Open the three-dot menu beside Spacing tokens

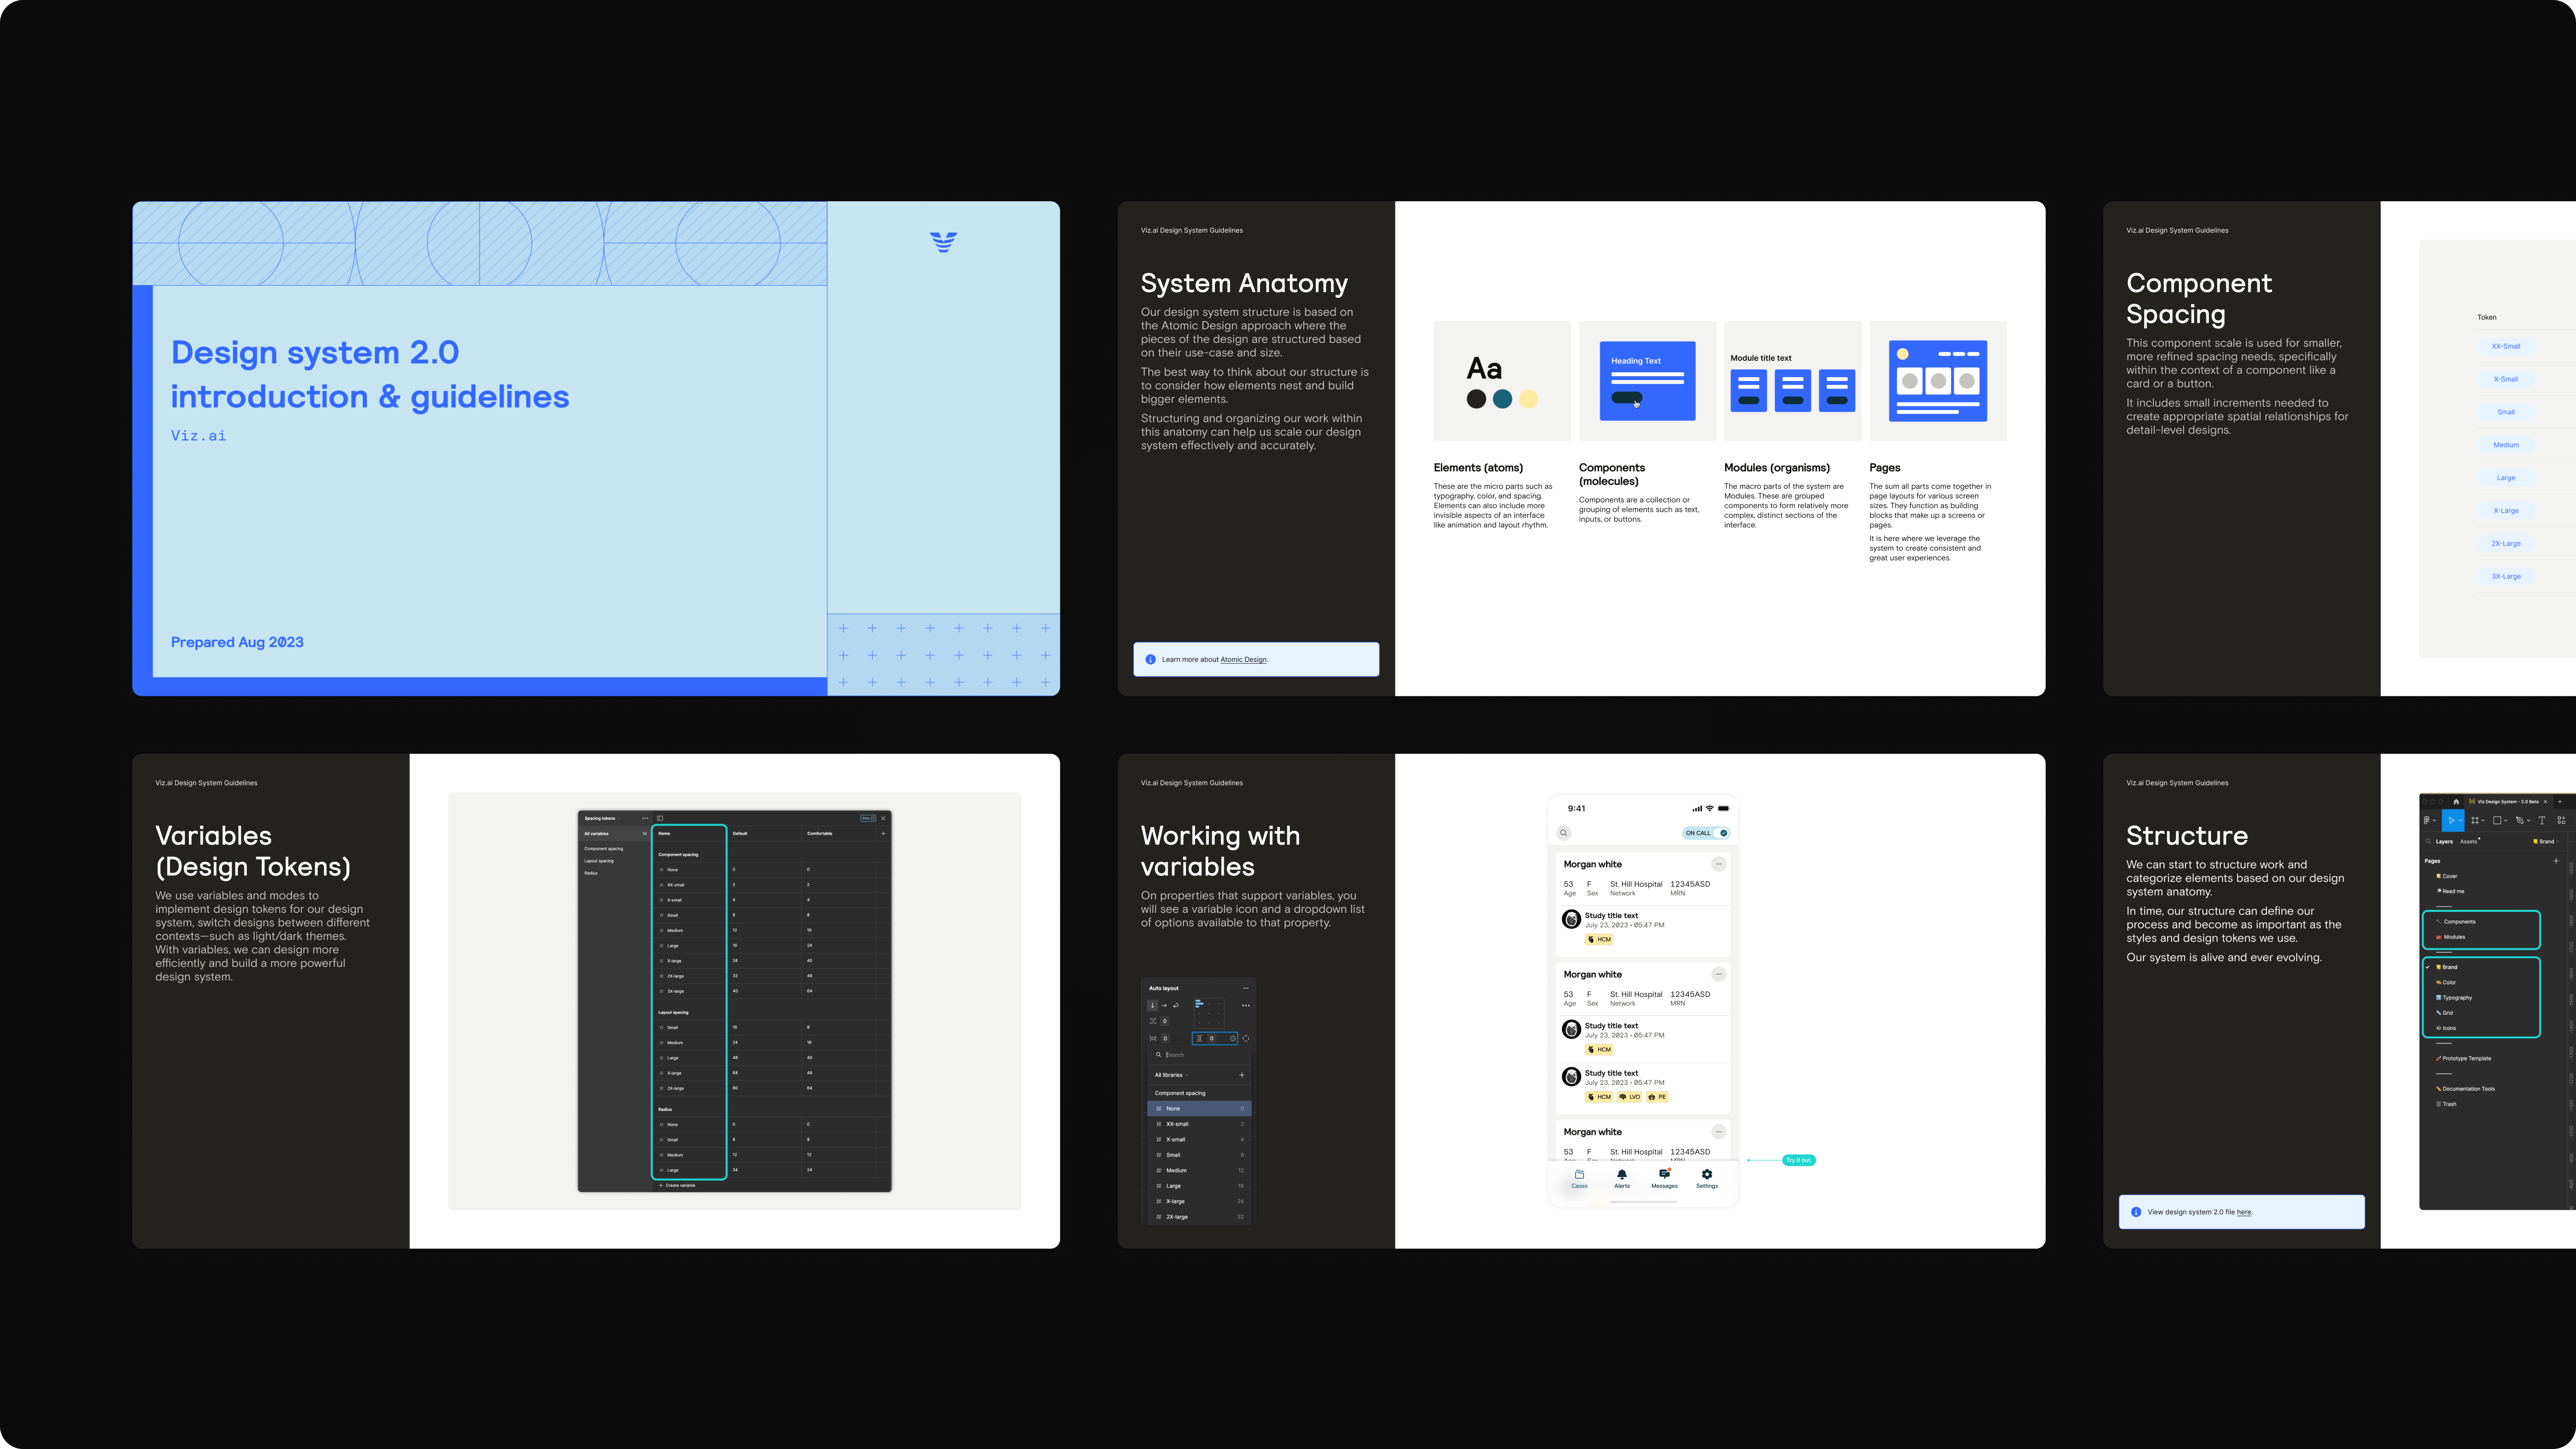(645, 818)
